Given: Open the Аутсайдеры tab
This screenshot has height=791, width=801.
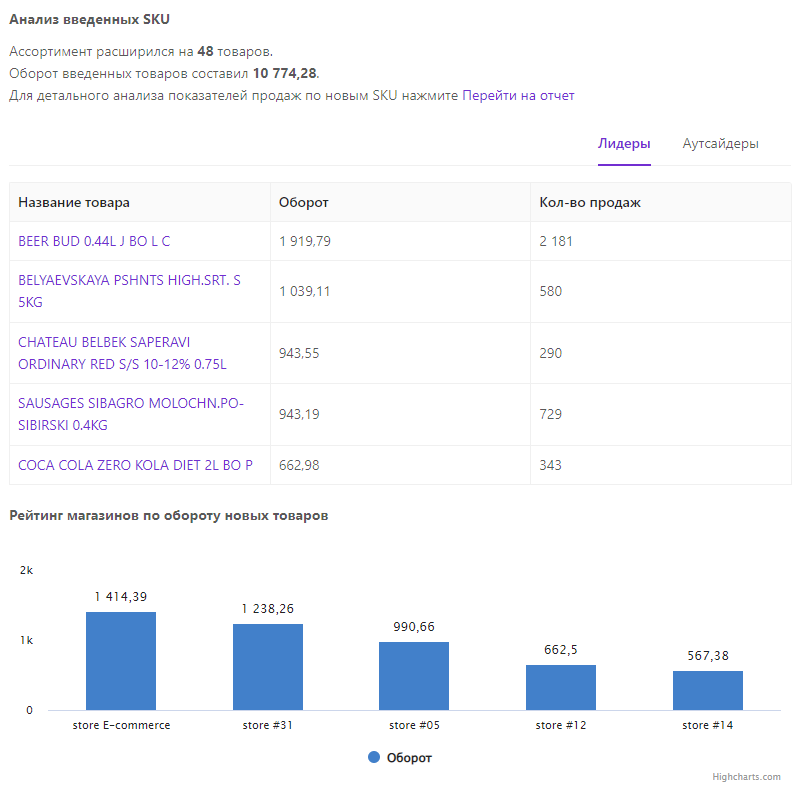Looking at the screenshot, I should click(x=720, y=143).
